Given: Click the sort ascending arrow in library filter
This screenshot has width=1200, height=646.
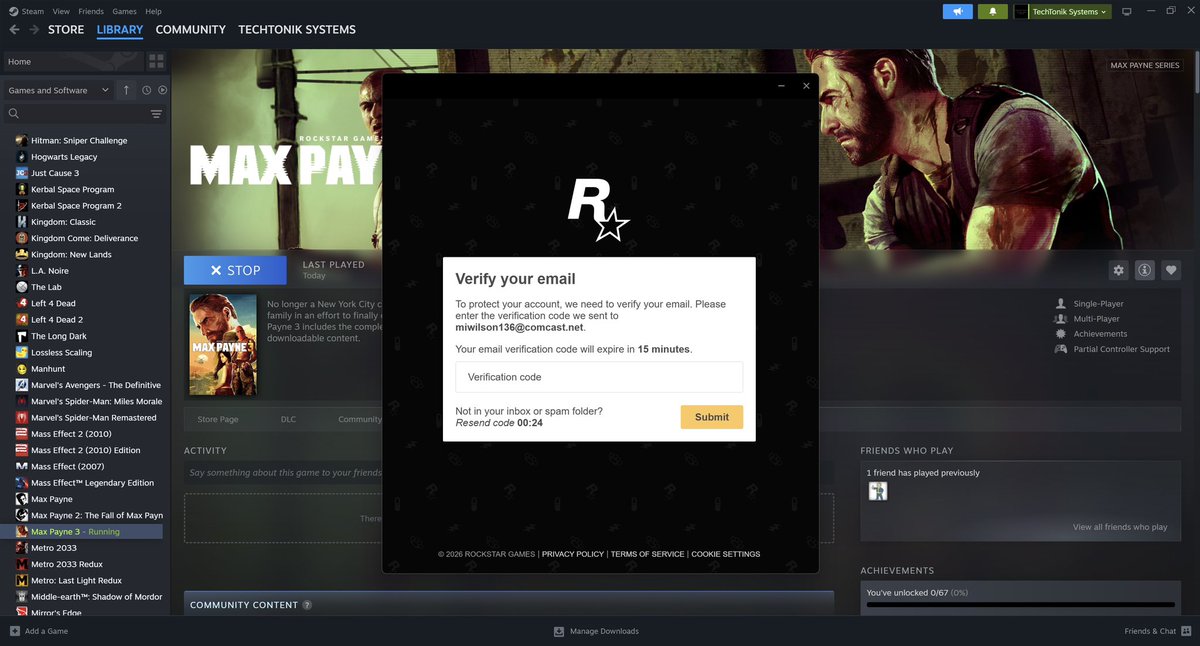Looking at the screenshot, I should point(126,90).
